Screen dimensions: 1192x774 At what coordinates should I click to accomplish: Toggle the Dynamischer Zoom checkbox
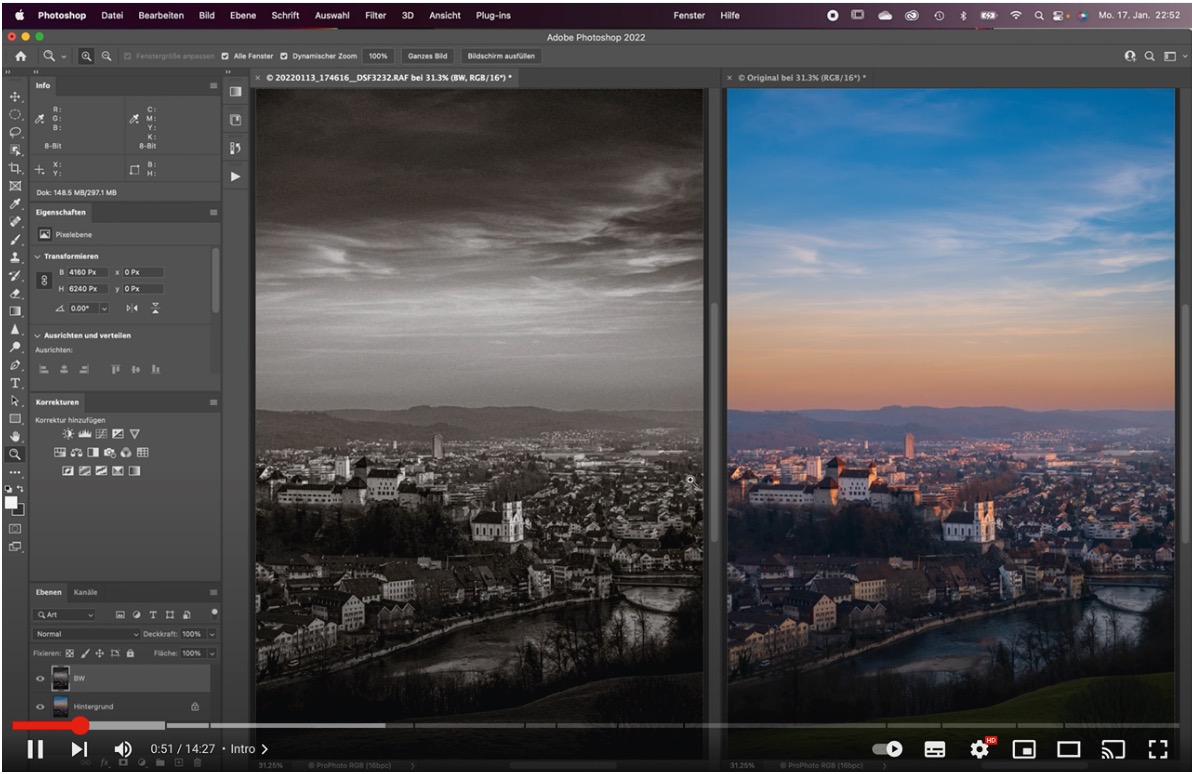coord(285,56)
